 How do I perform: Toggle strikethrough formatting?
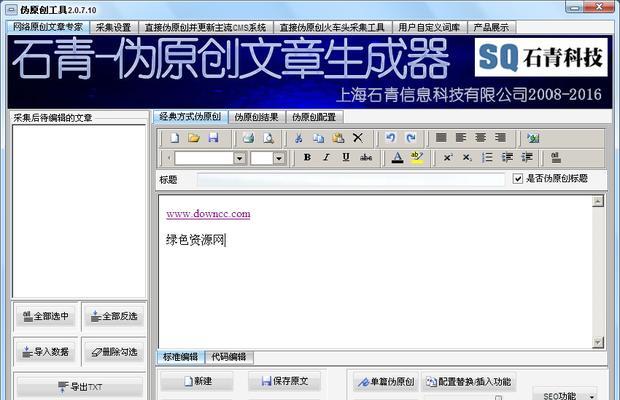tap(366, 157)
